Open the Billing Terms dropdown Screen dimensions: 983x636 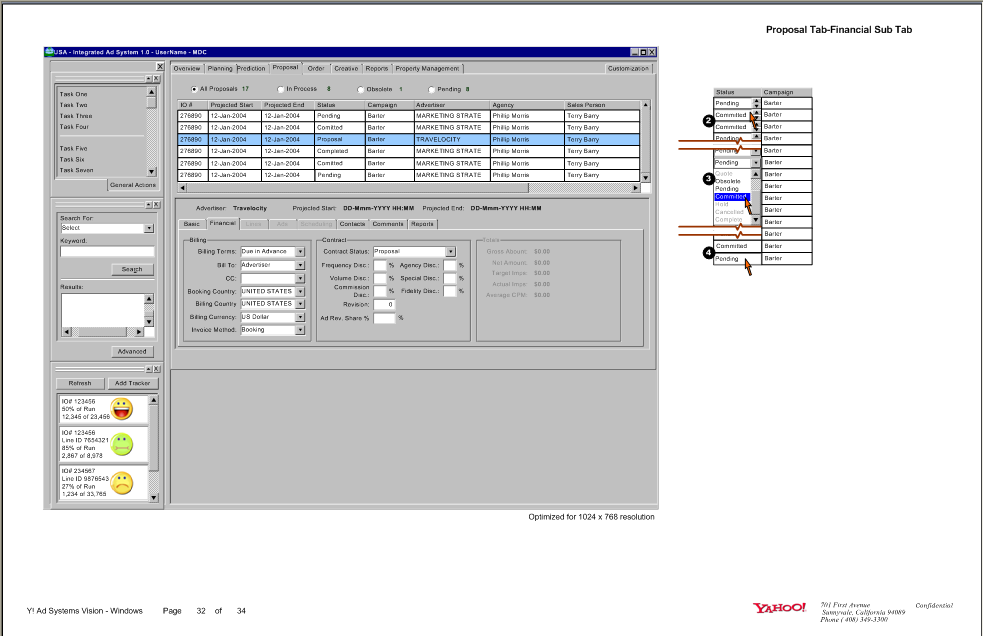click(x=301, y=252)
